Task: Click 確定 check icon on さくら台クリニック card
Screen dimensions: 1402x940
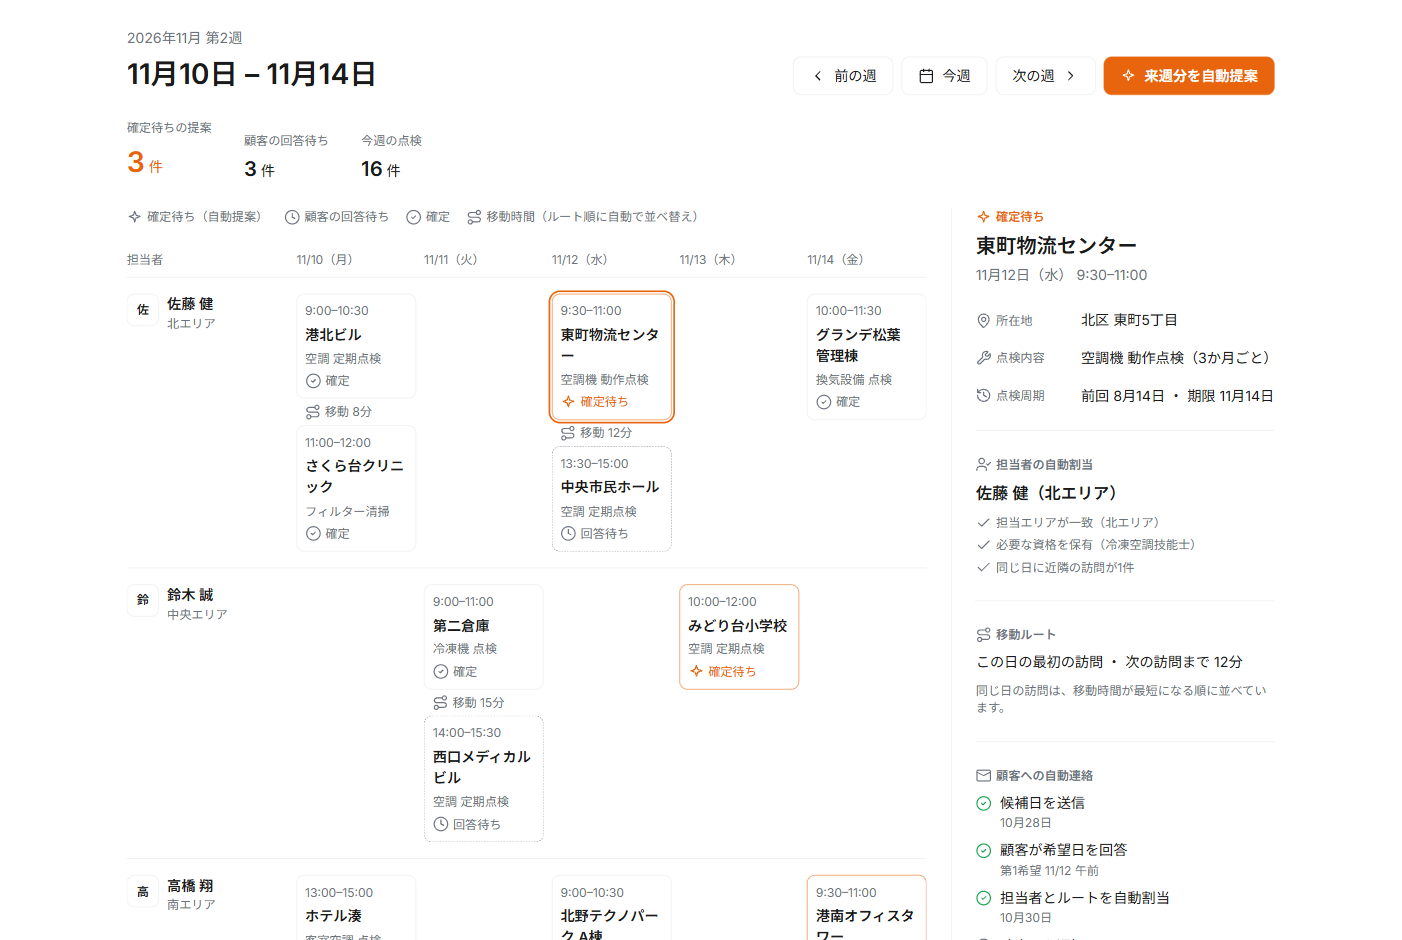Action: tap(313, 534)
